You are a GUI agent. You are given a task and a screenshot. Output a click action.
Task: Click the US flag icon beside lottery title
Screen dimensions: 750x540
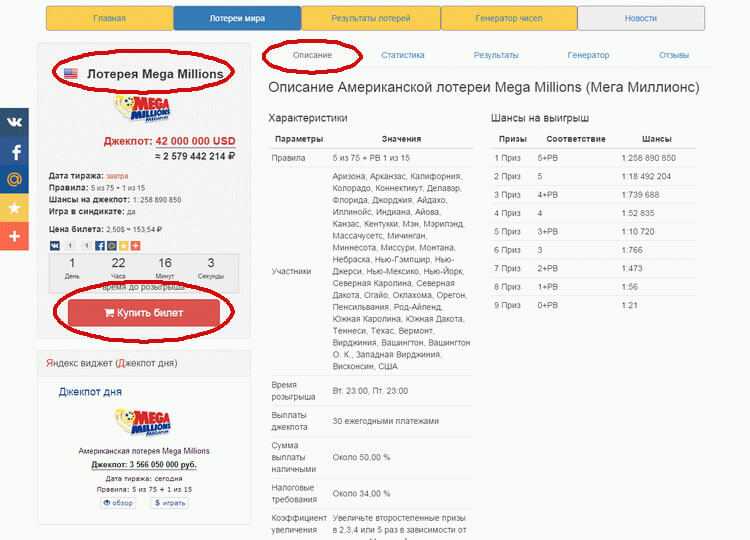point(71,74)
